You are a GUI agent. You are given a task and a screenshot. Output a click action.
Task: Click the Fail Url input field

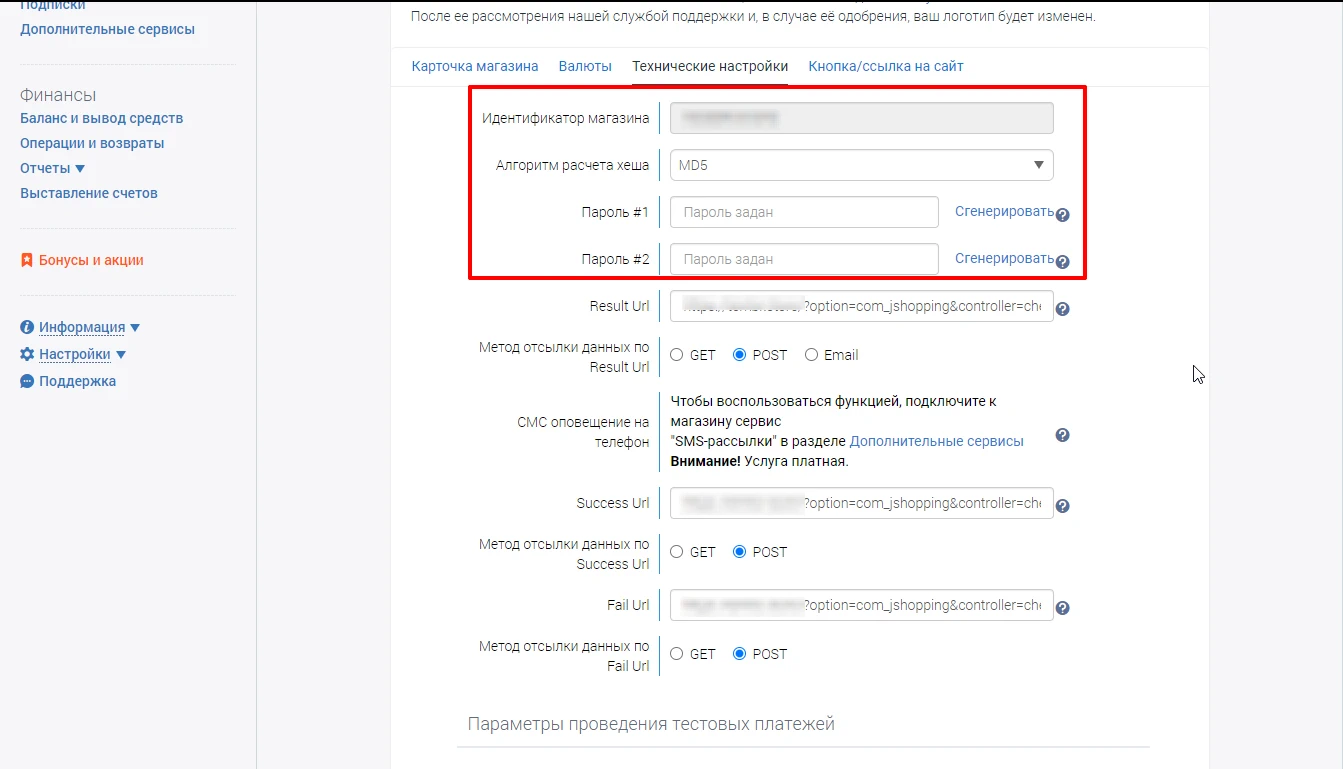coord(861,605)
